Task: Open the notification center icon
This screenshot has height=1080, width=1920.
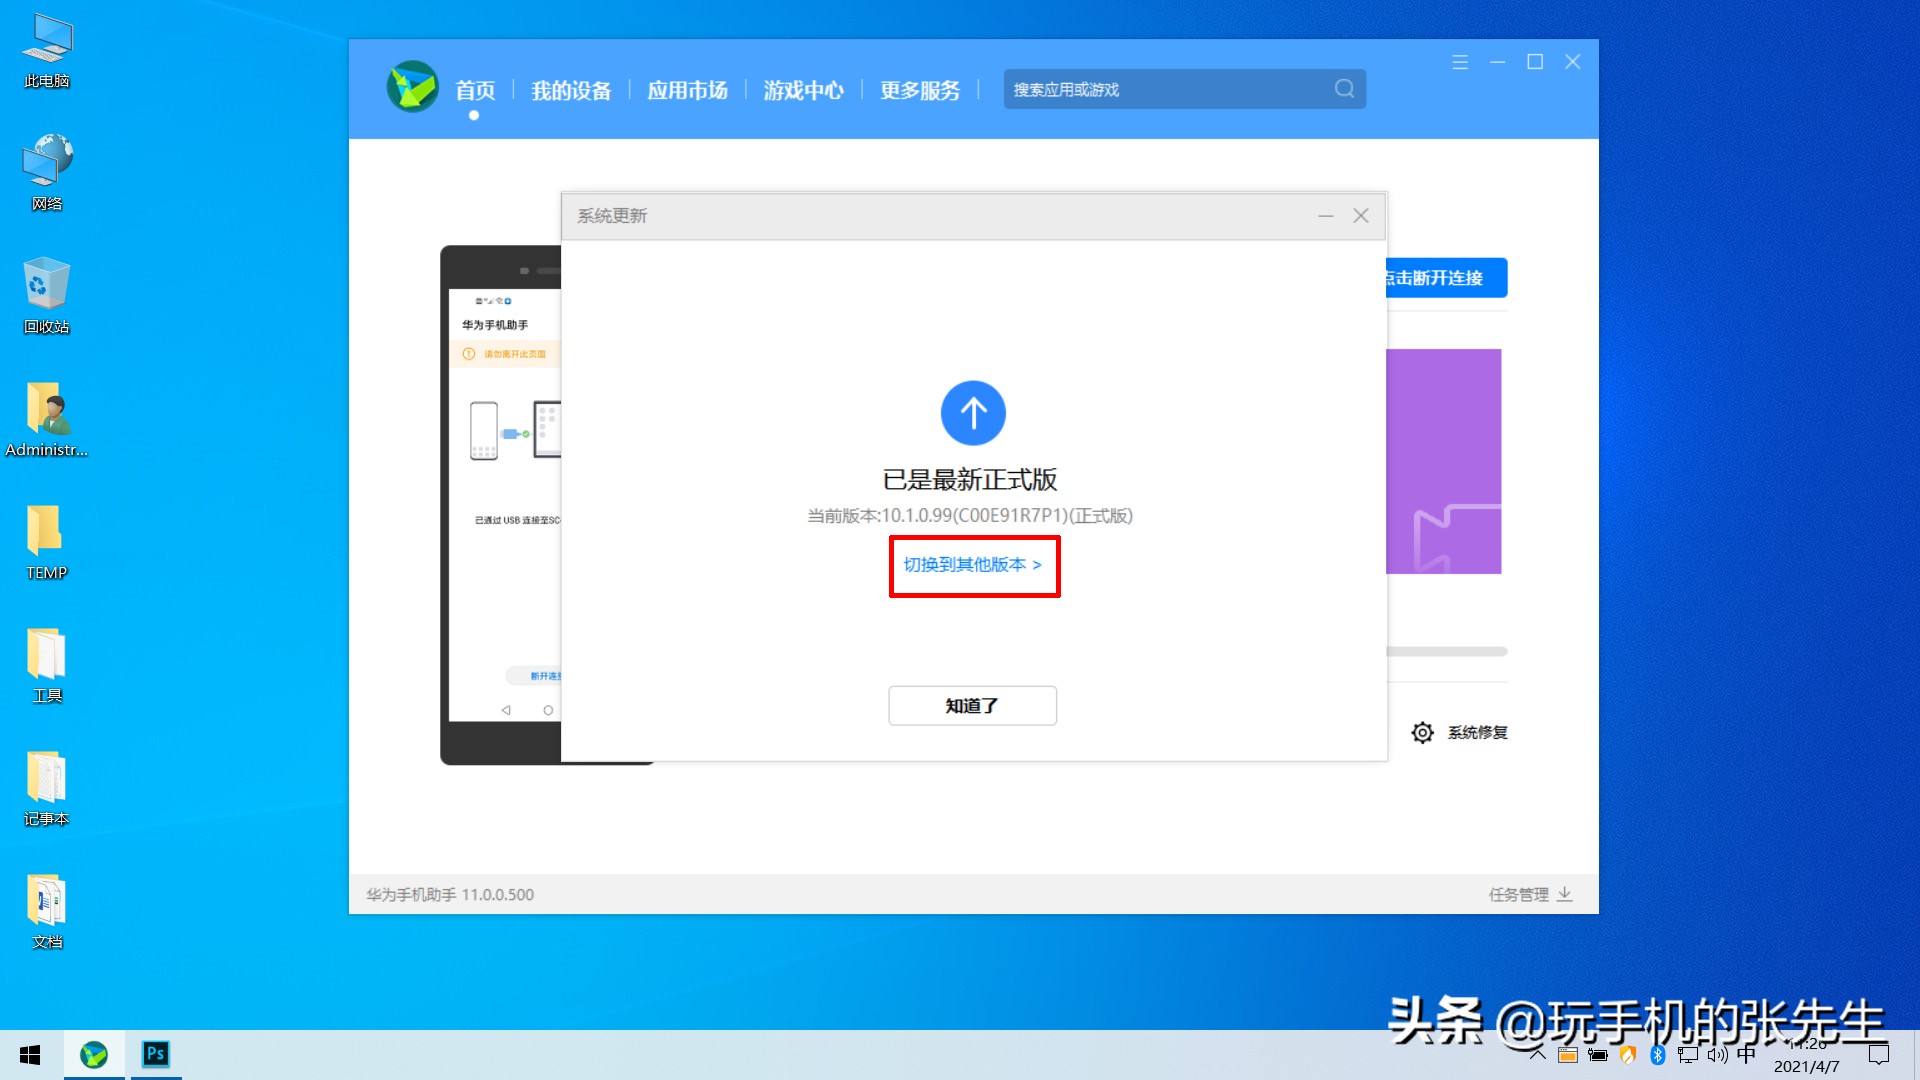Action: [1879, 1055]
